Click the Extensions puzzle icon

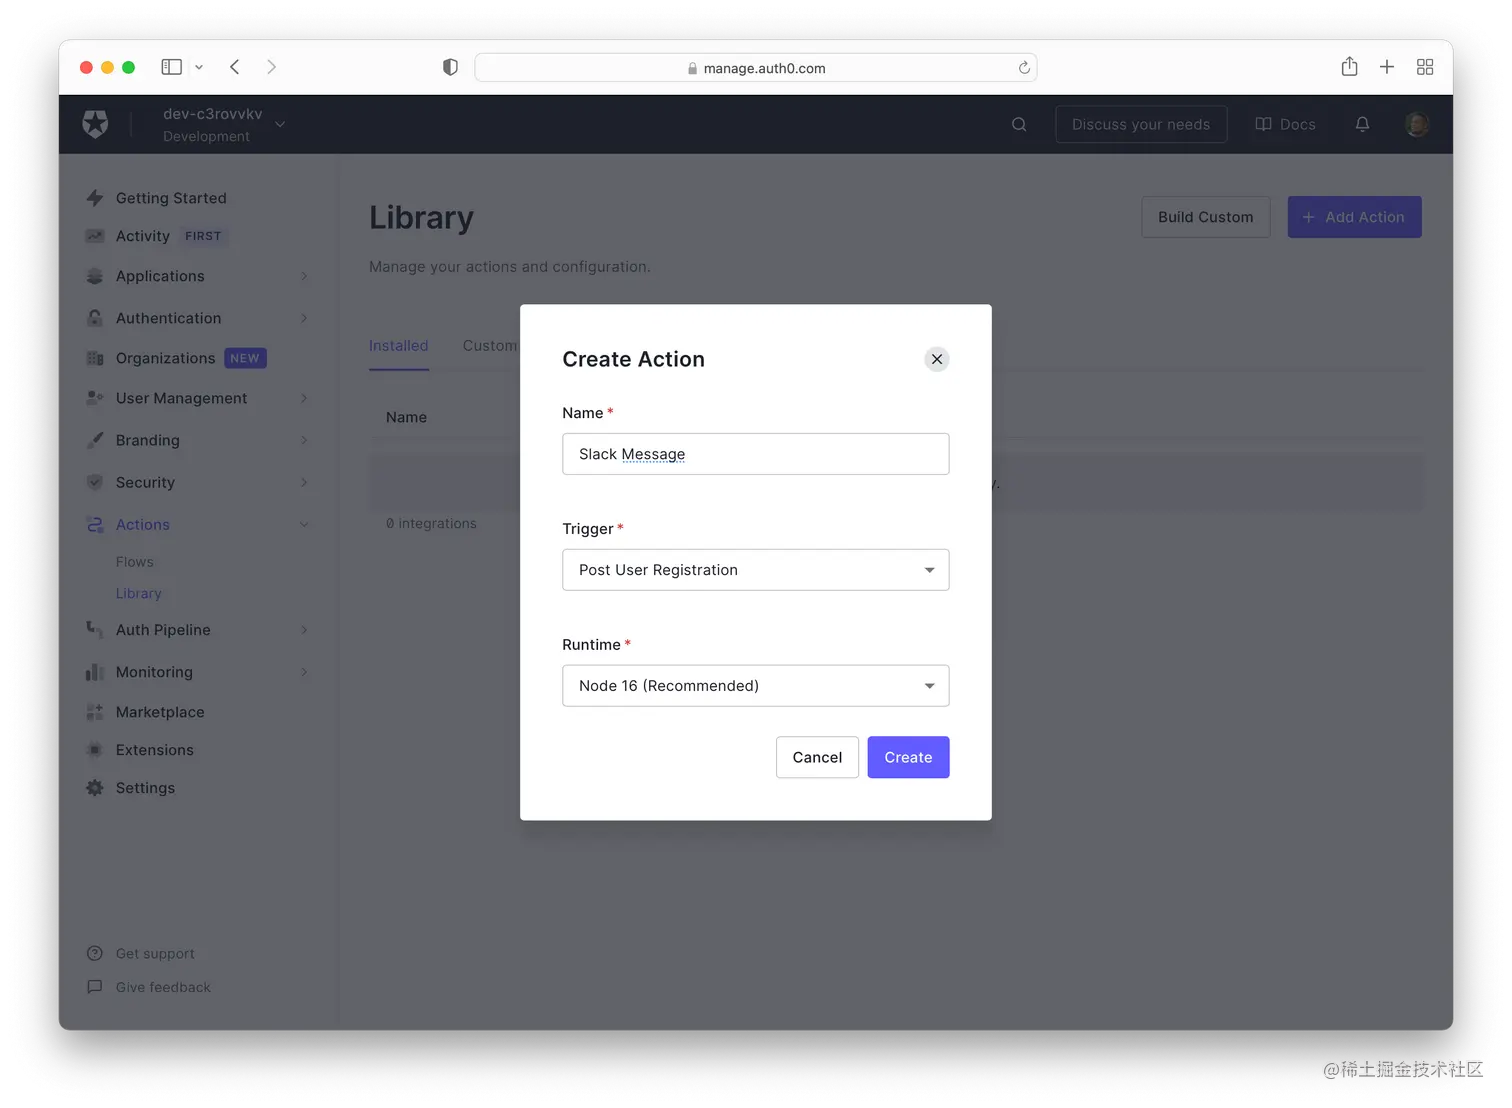coord(95,749)
